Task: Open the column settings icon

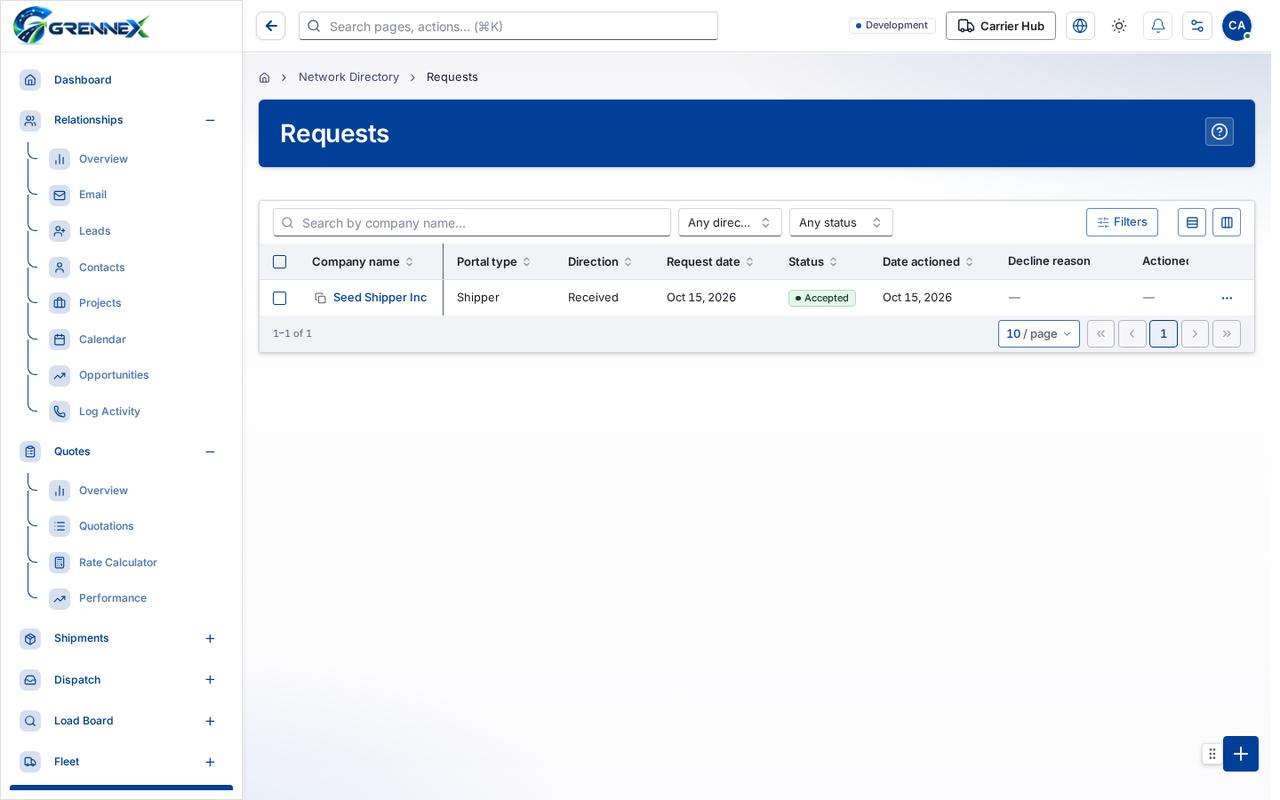Action: click(x=1227, y=222)
